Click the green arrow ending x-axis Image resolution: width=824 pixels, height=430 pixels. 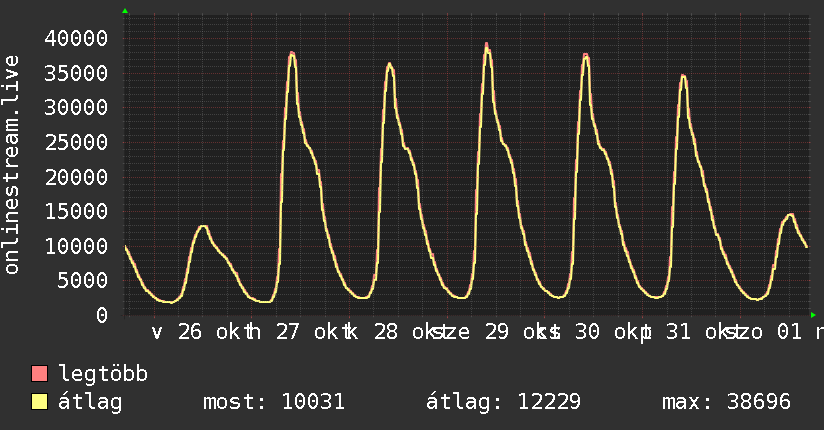click(813, 315)
